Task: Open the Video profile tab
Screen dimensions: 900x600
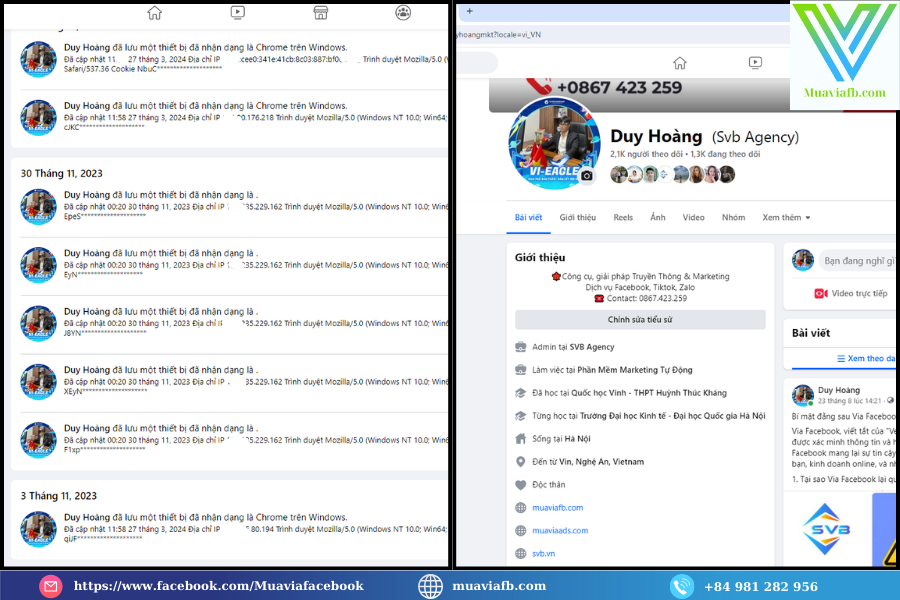Action: [x=693, y=218]
